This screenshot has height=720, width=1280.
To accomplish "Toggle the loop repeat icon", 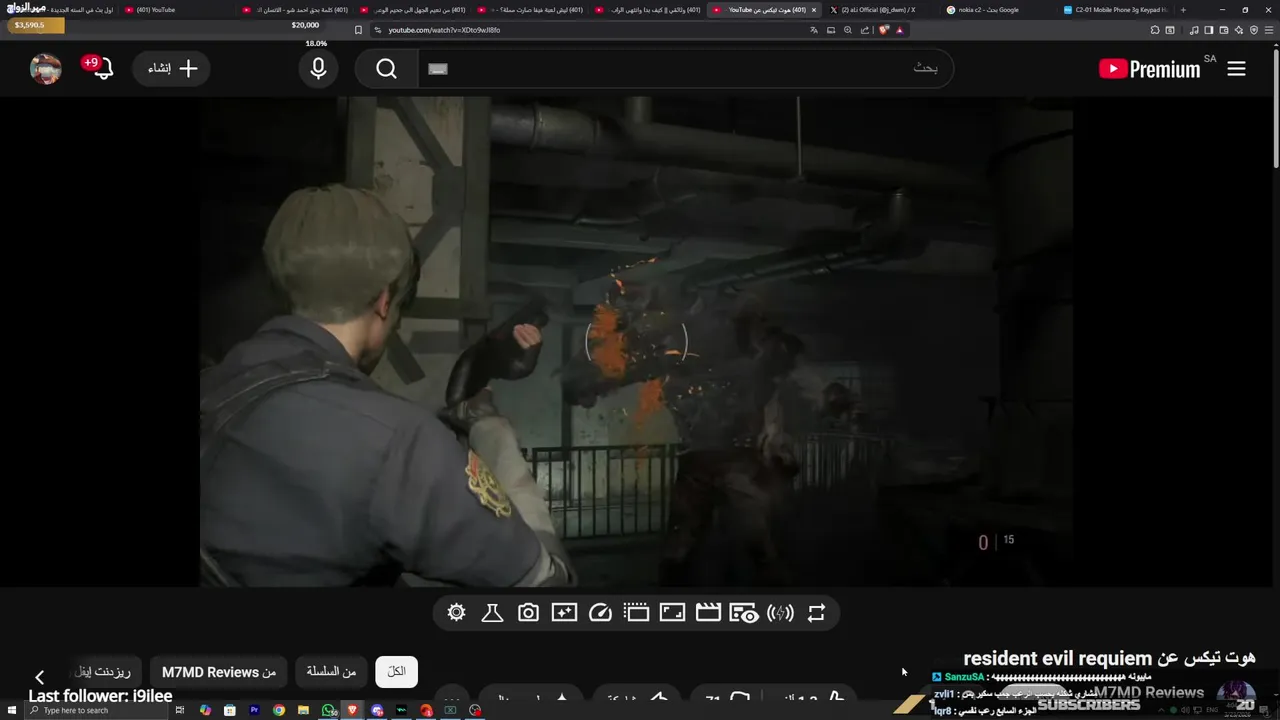I will pos(816,613).
